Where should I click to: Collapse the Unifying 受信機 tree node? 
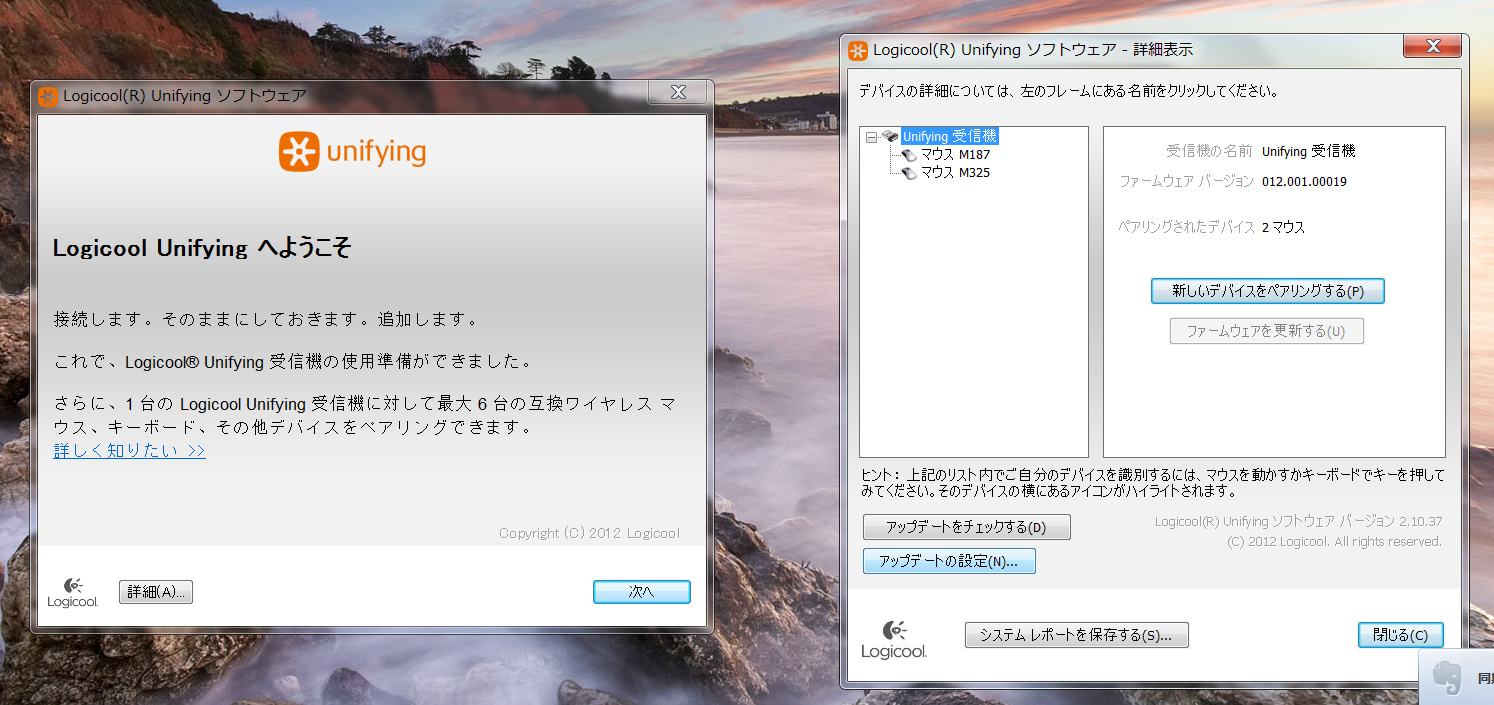871,136
